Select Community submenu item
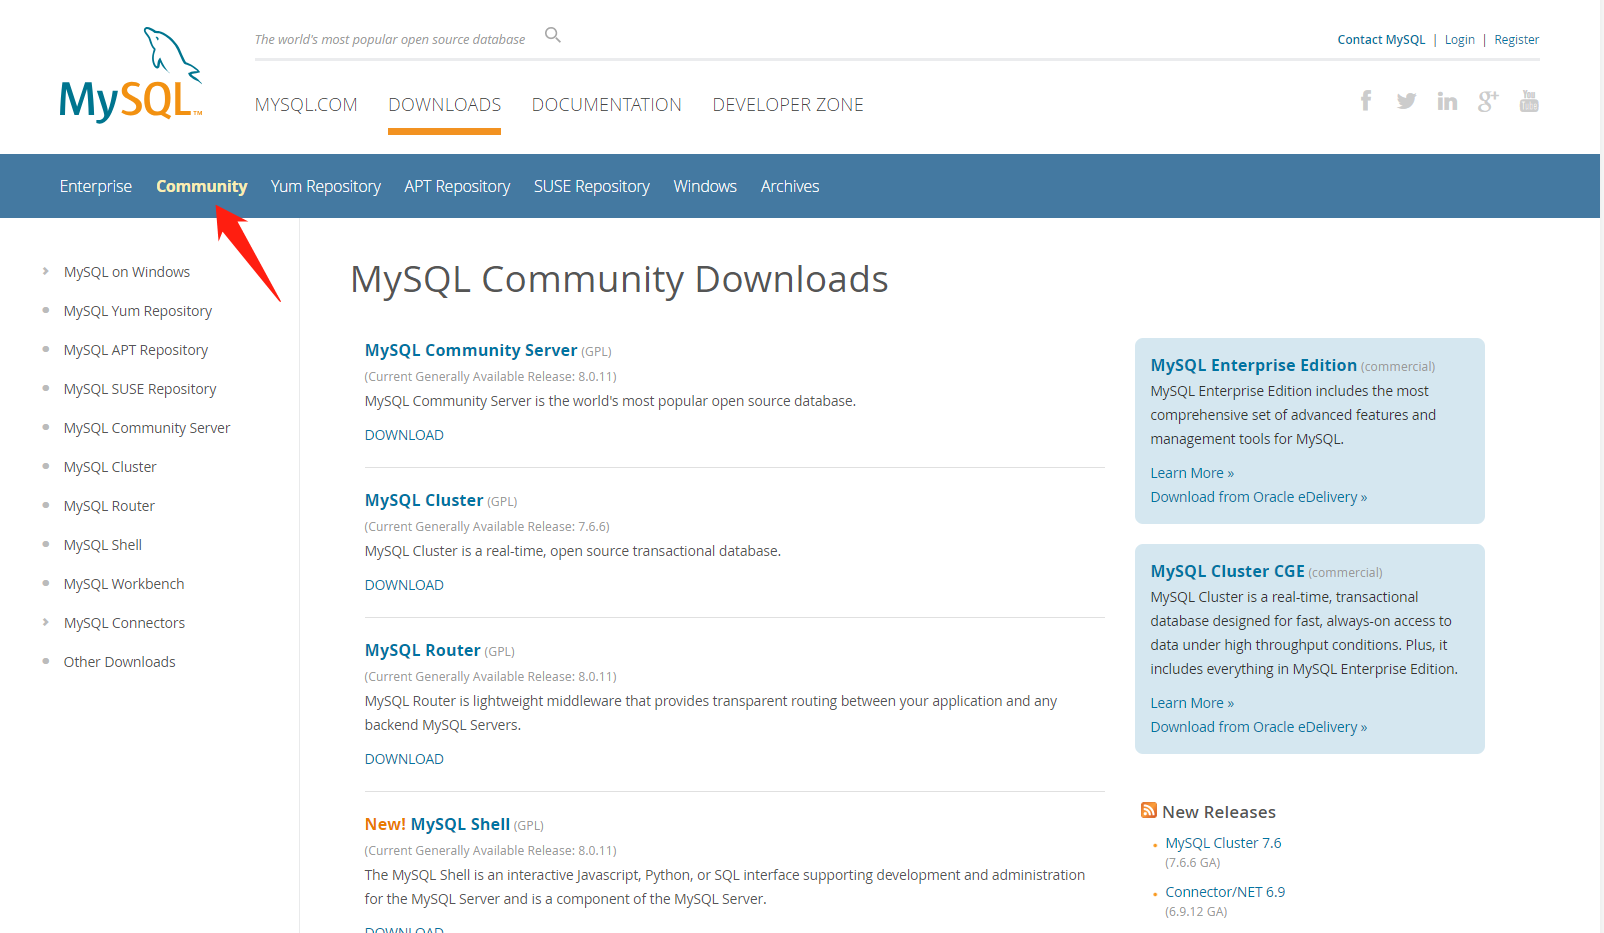1604x933 pixels. pyautogui.click(x=202, y=186)
